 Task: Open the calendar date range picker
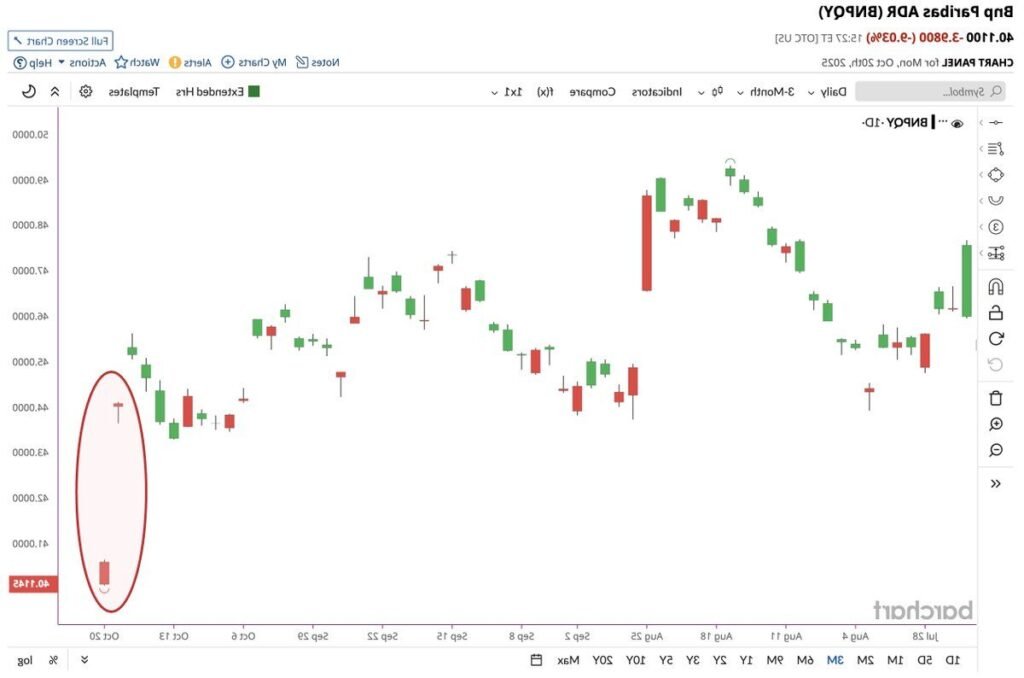tap(536, 660)
